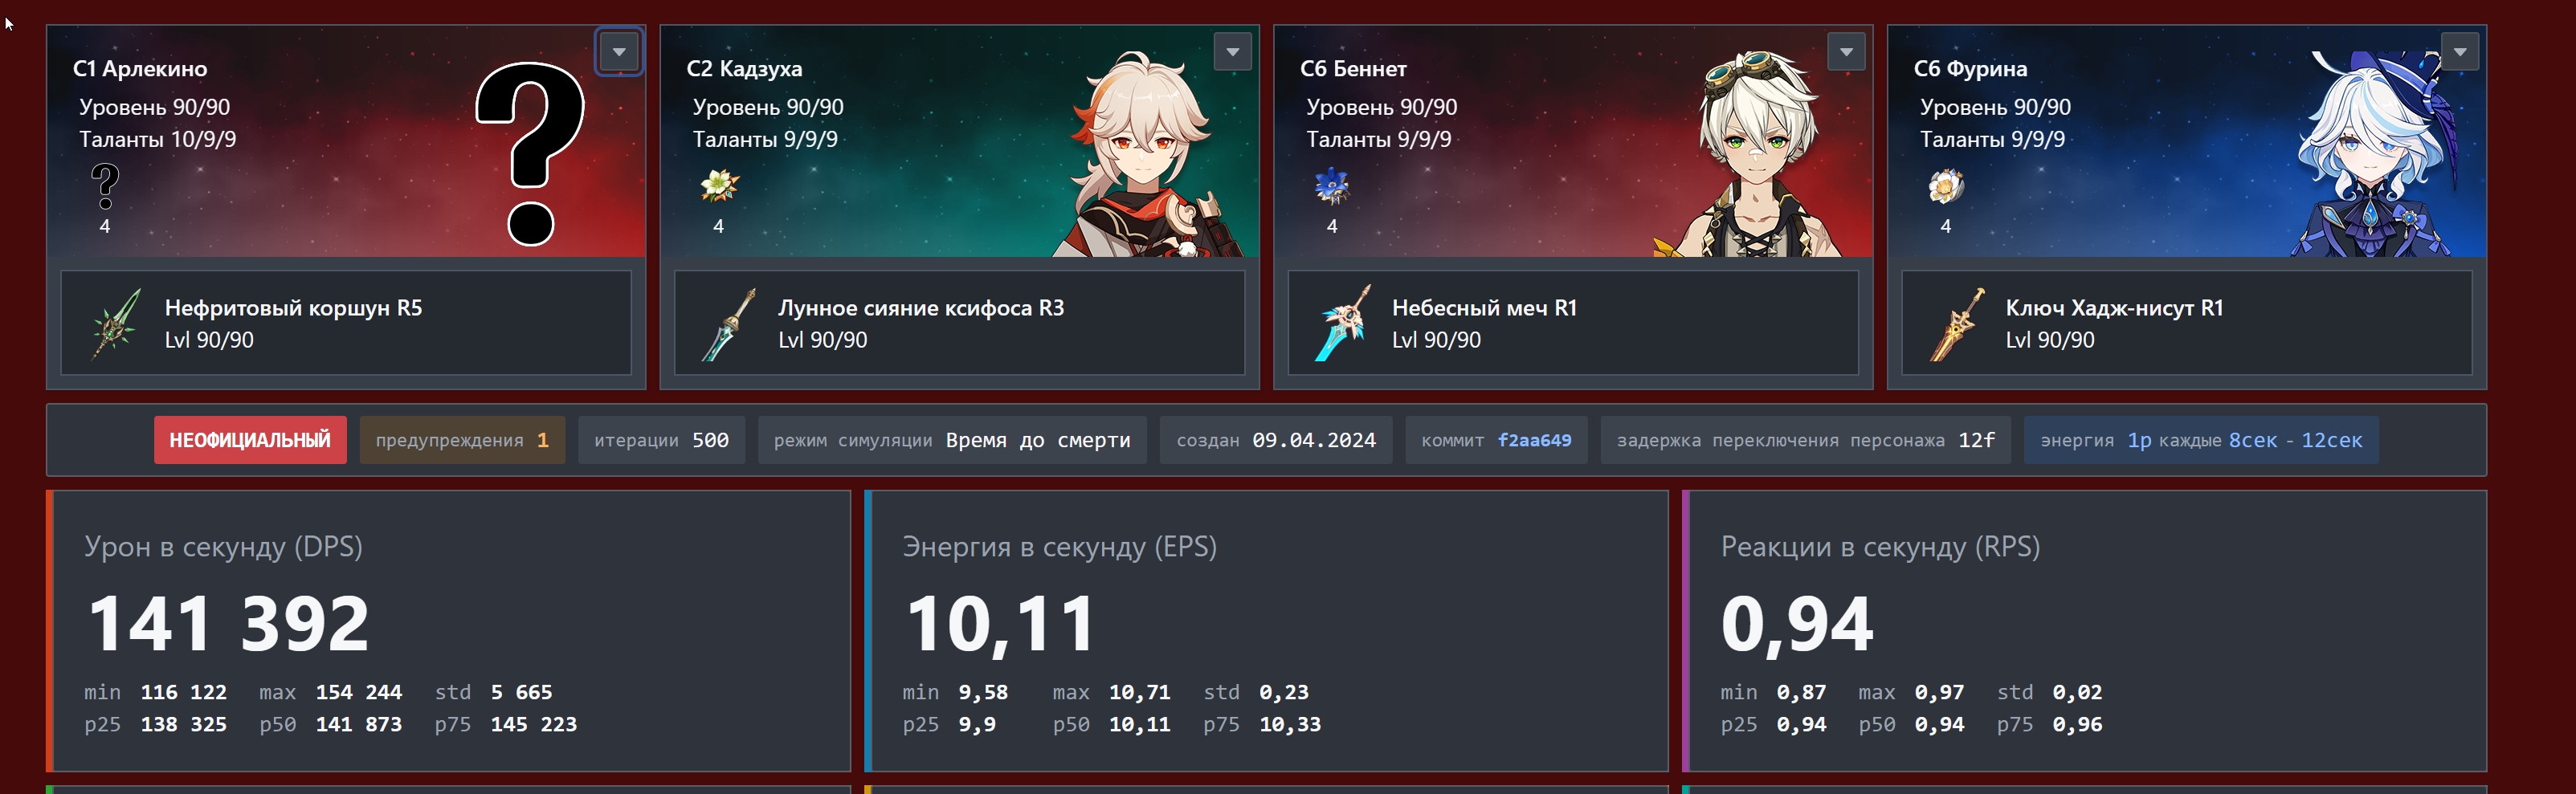Click the Небесный меч weapon icon

click(1343, 323)
